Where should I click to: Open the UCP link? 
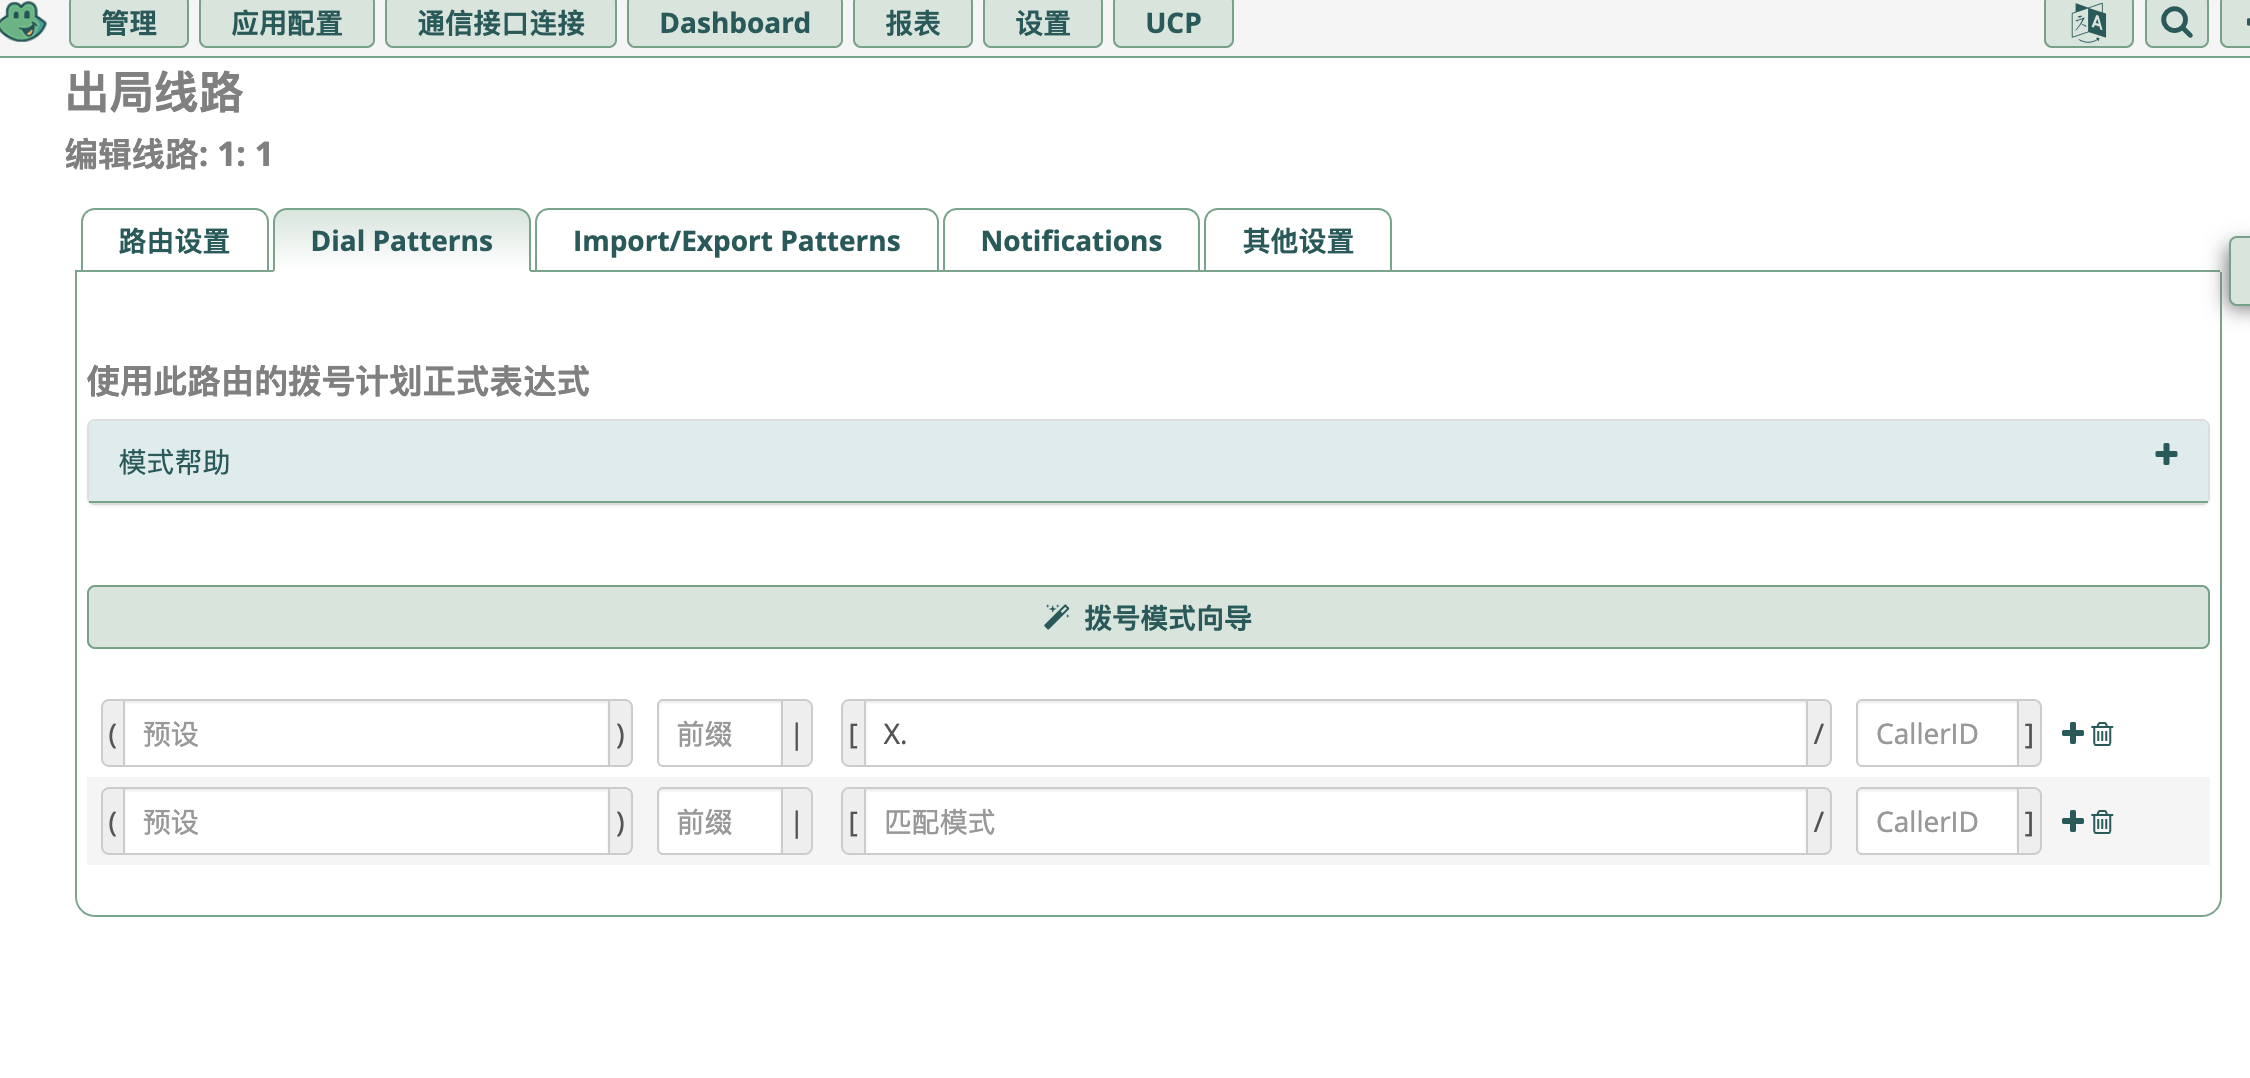1173,22
